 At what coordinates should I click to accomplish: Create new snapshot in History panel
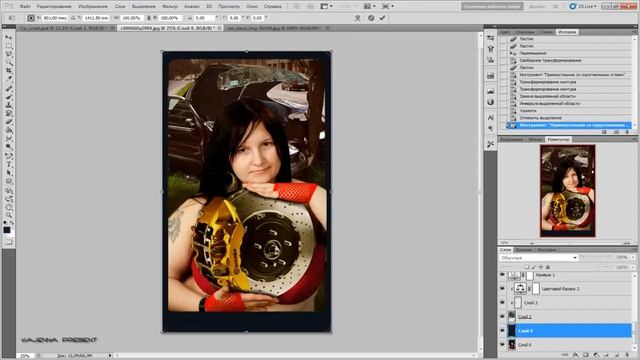(x=616, y=132)
